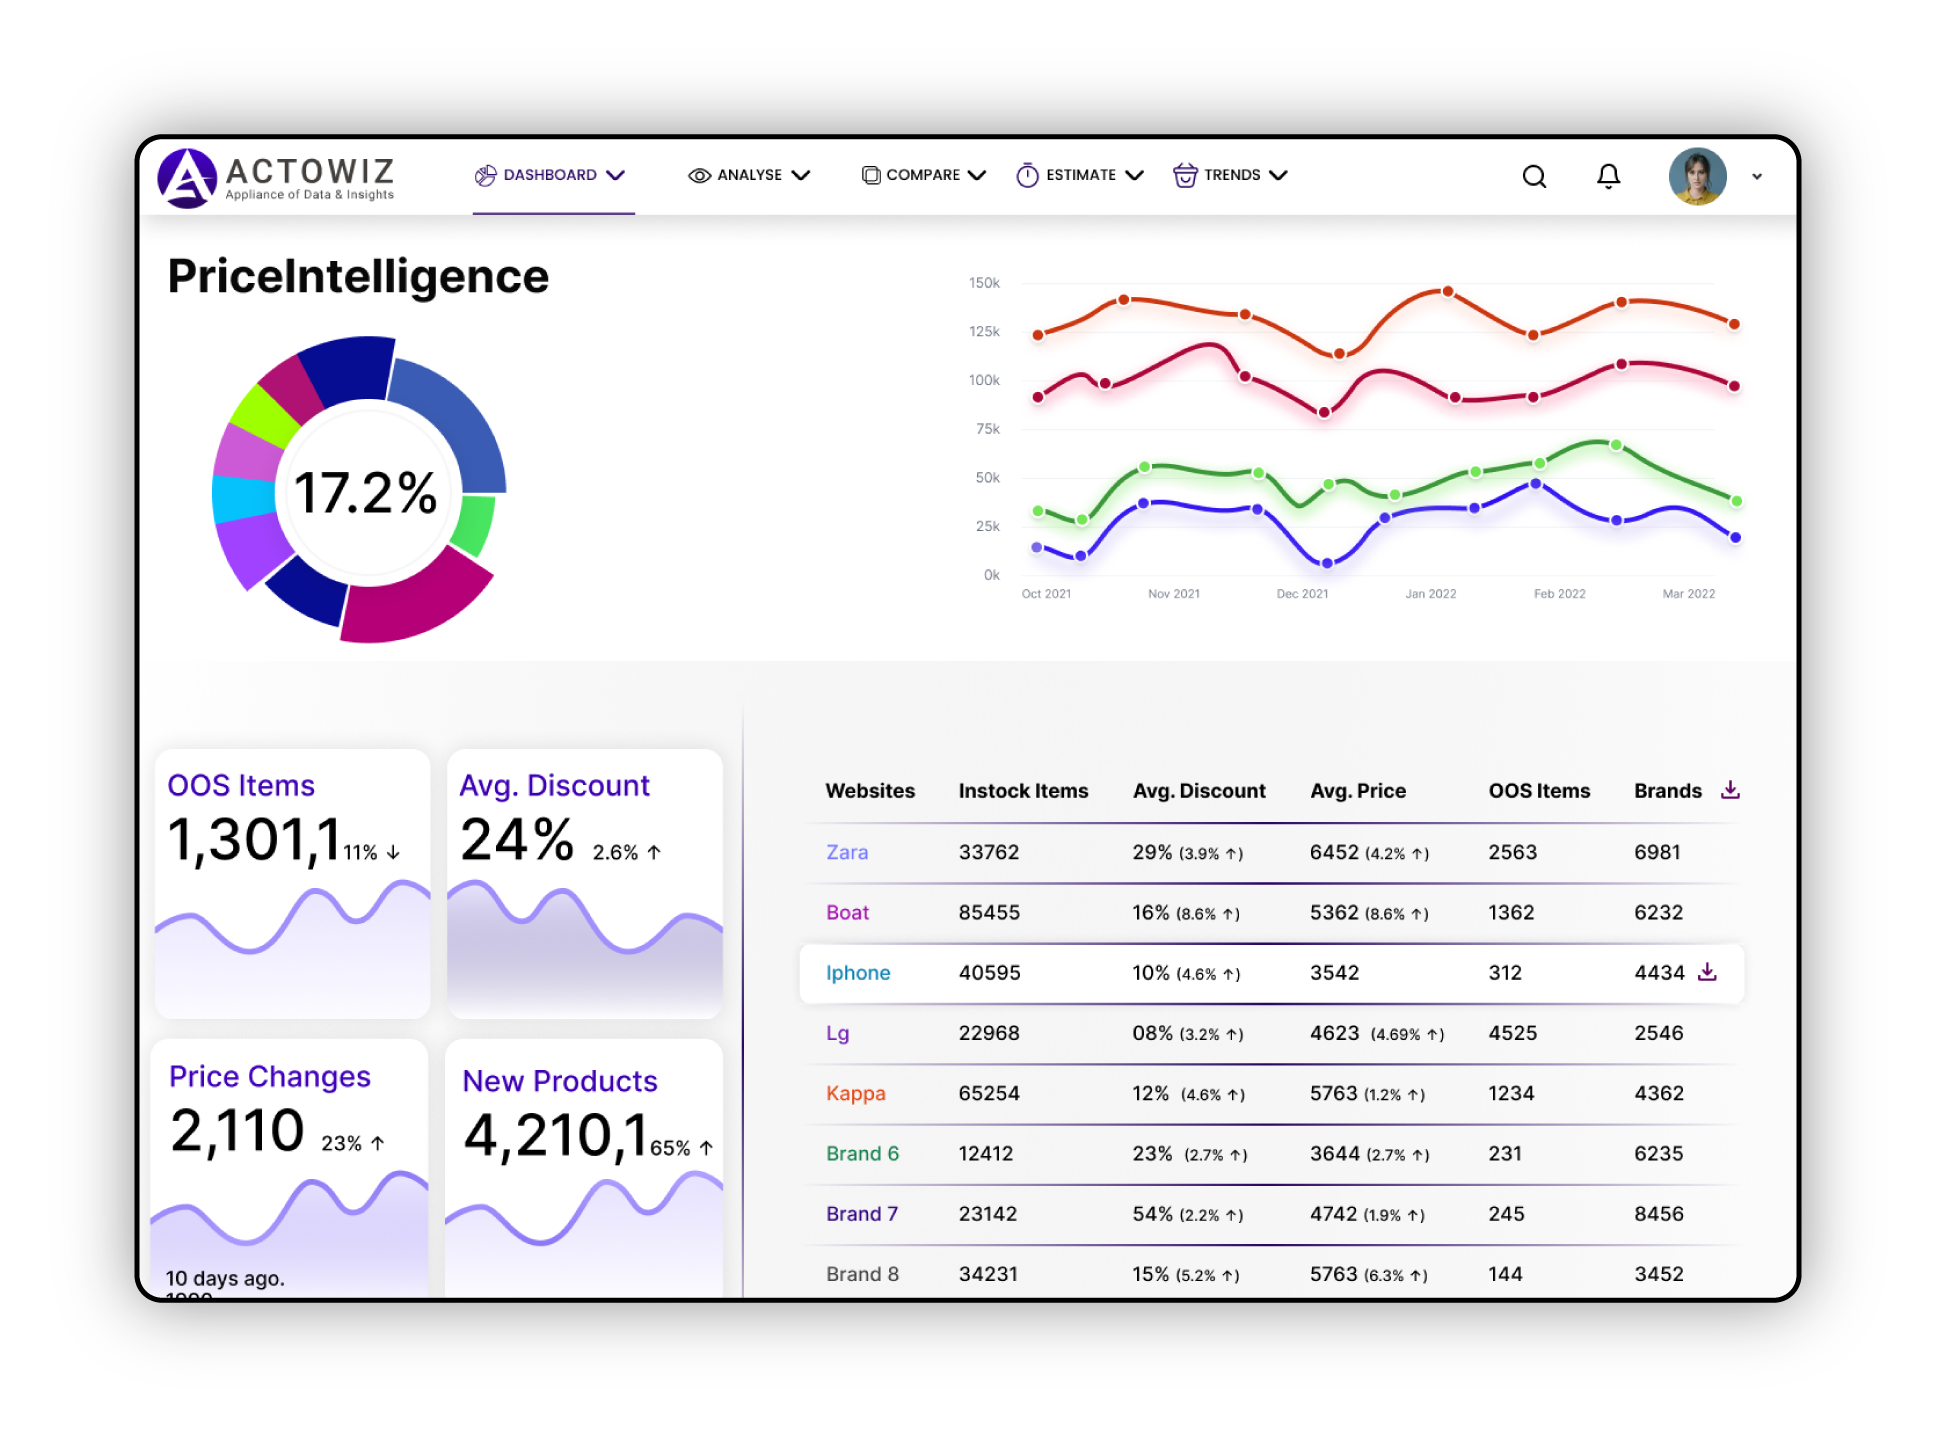1935x1436 pixels.
Task: Click the Analyse eye icon
Action: (699, 175)
